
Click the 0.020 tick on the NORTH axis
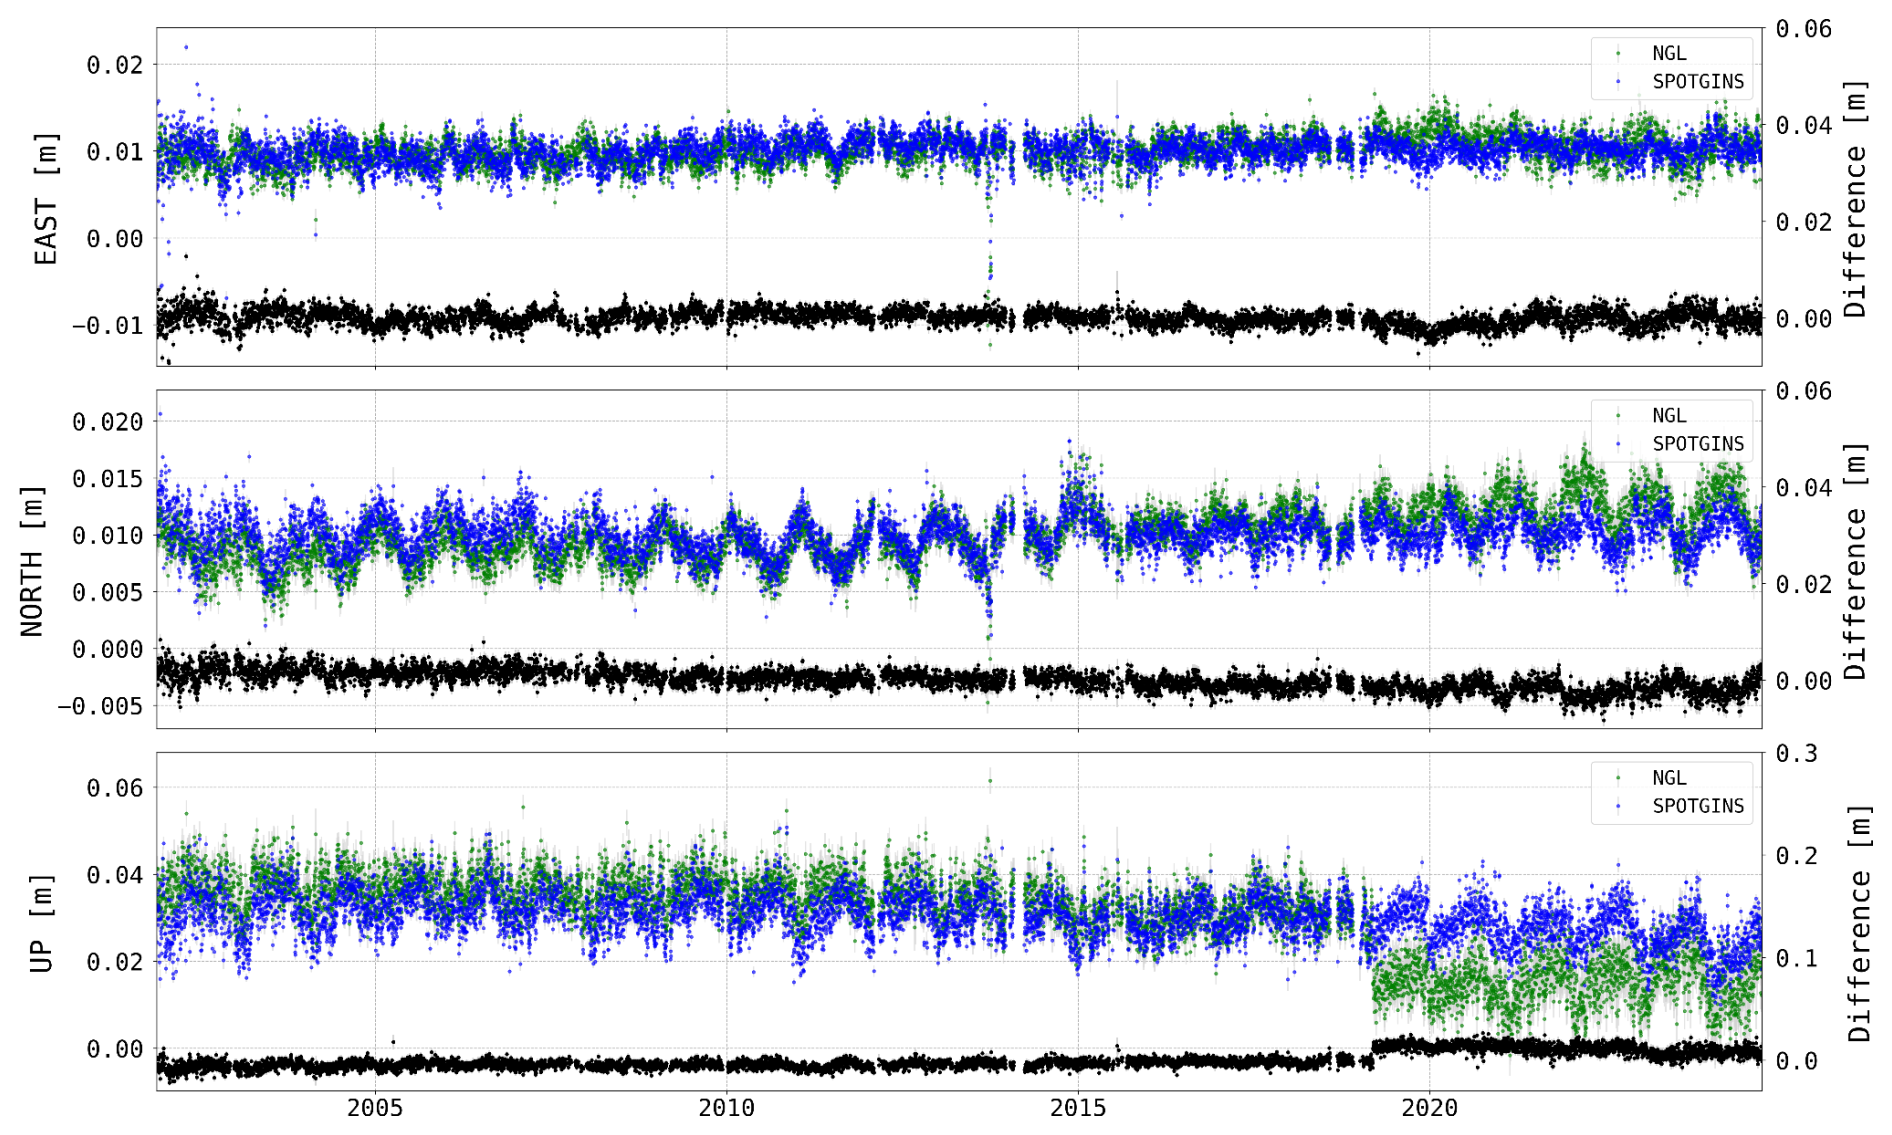tap(107, 422)
